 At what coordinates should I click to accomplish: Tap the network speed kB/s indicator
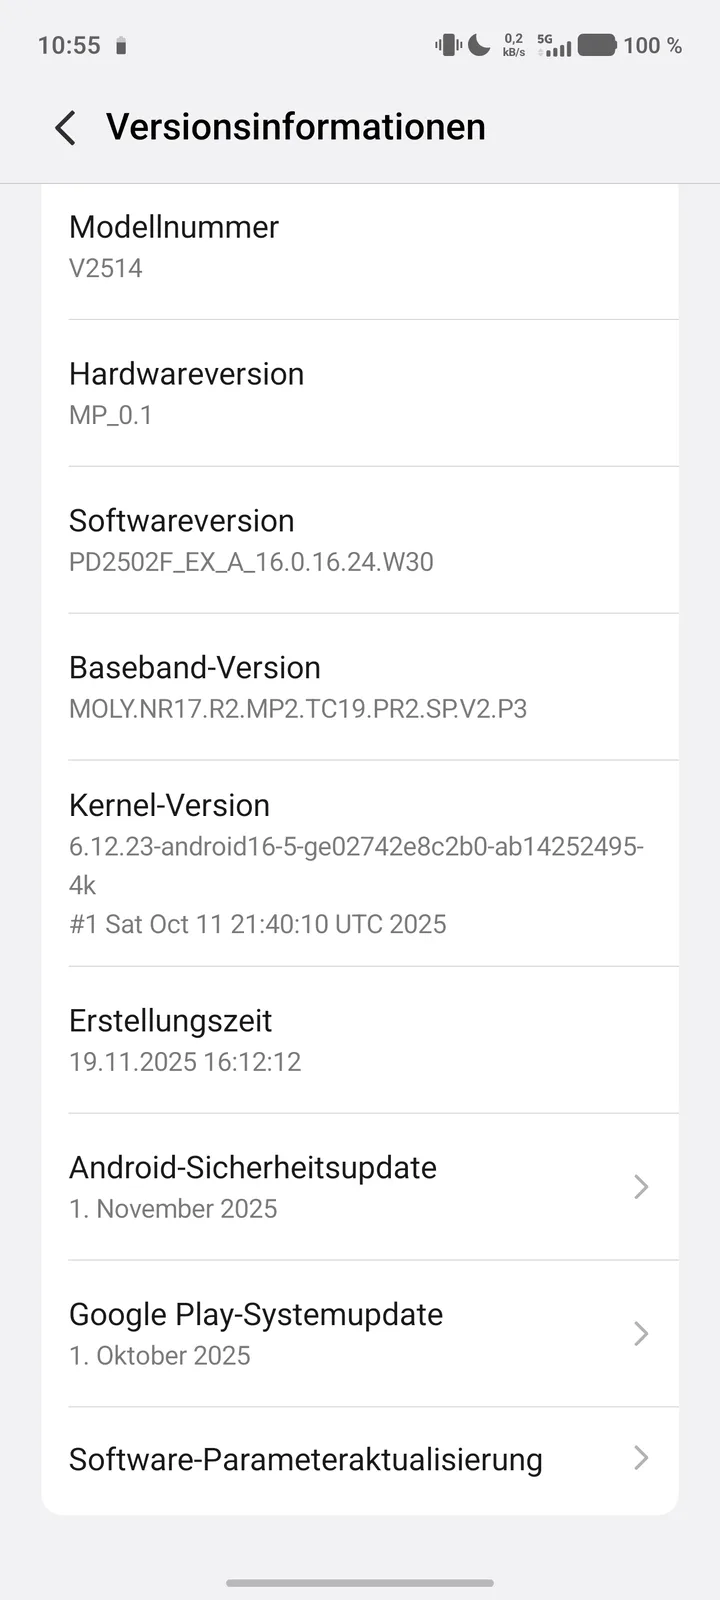pyautogui.click(x=514, y=45)
